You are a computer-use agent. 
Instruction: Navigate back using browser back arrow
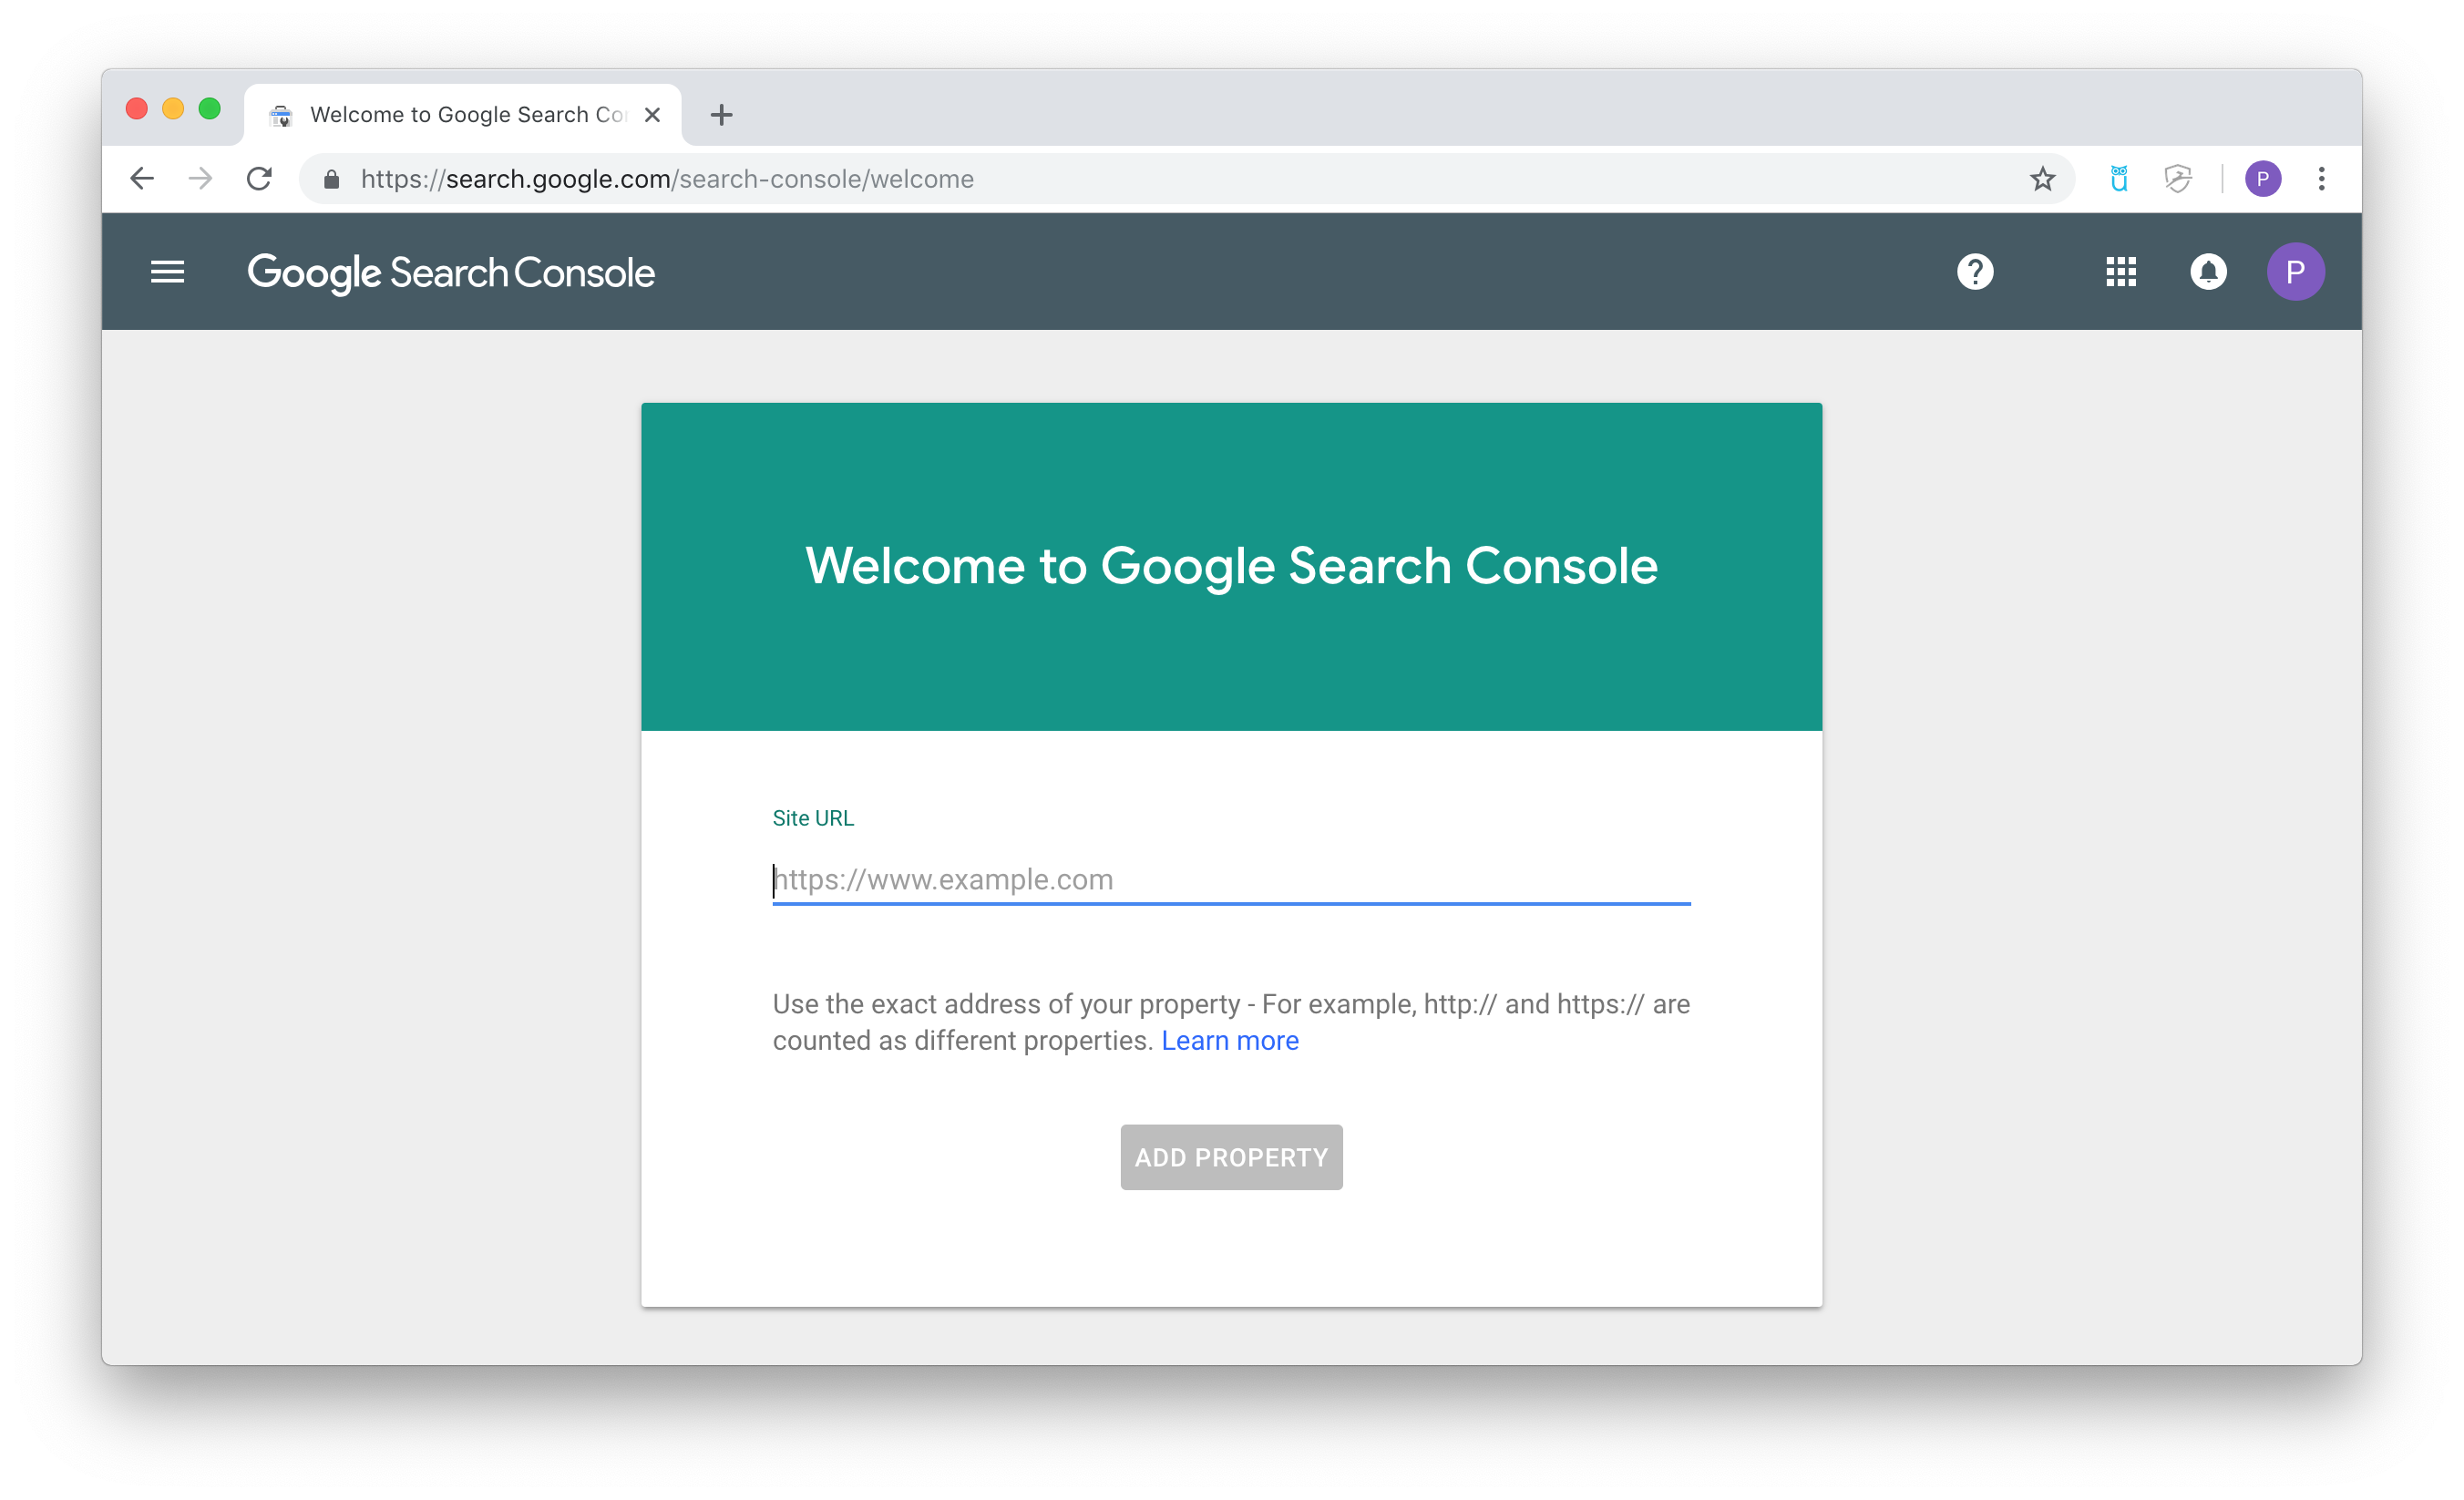coord(141,178)
